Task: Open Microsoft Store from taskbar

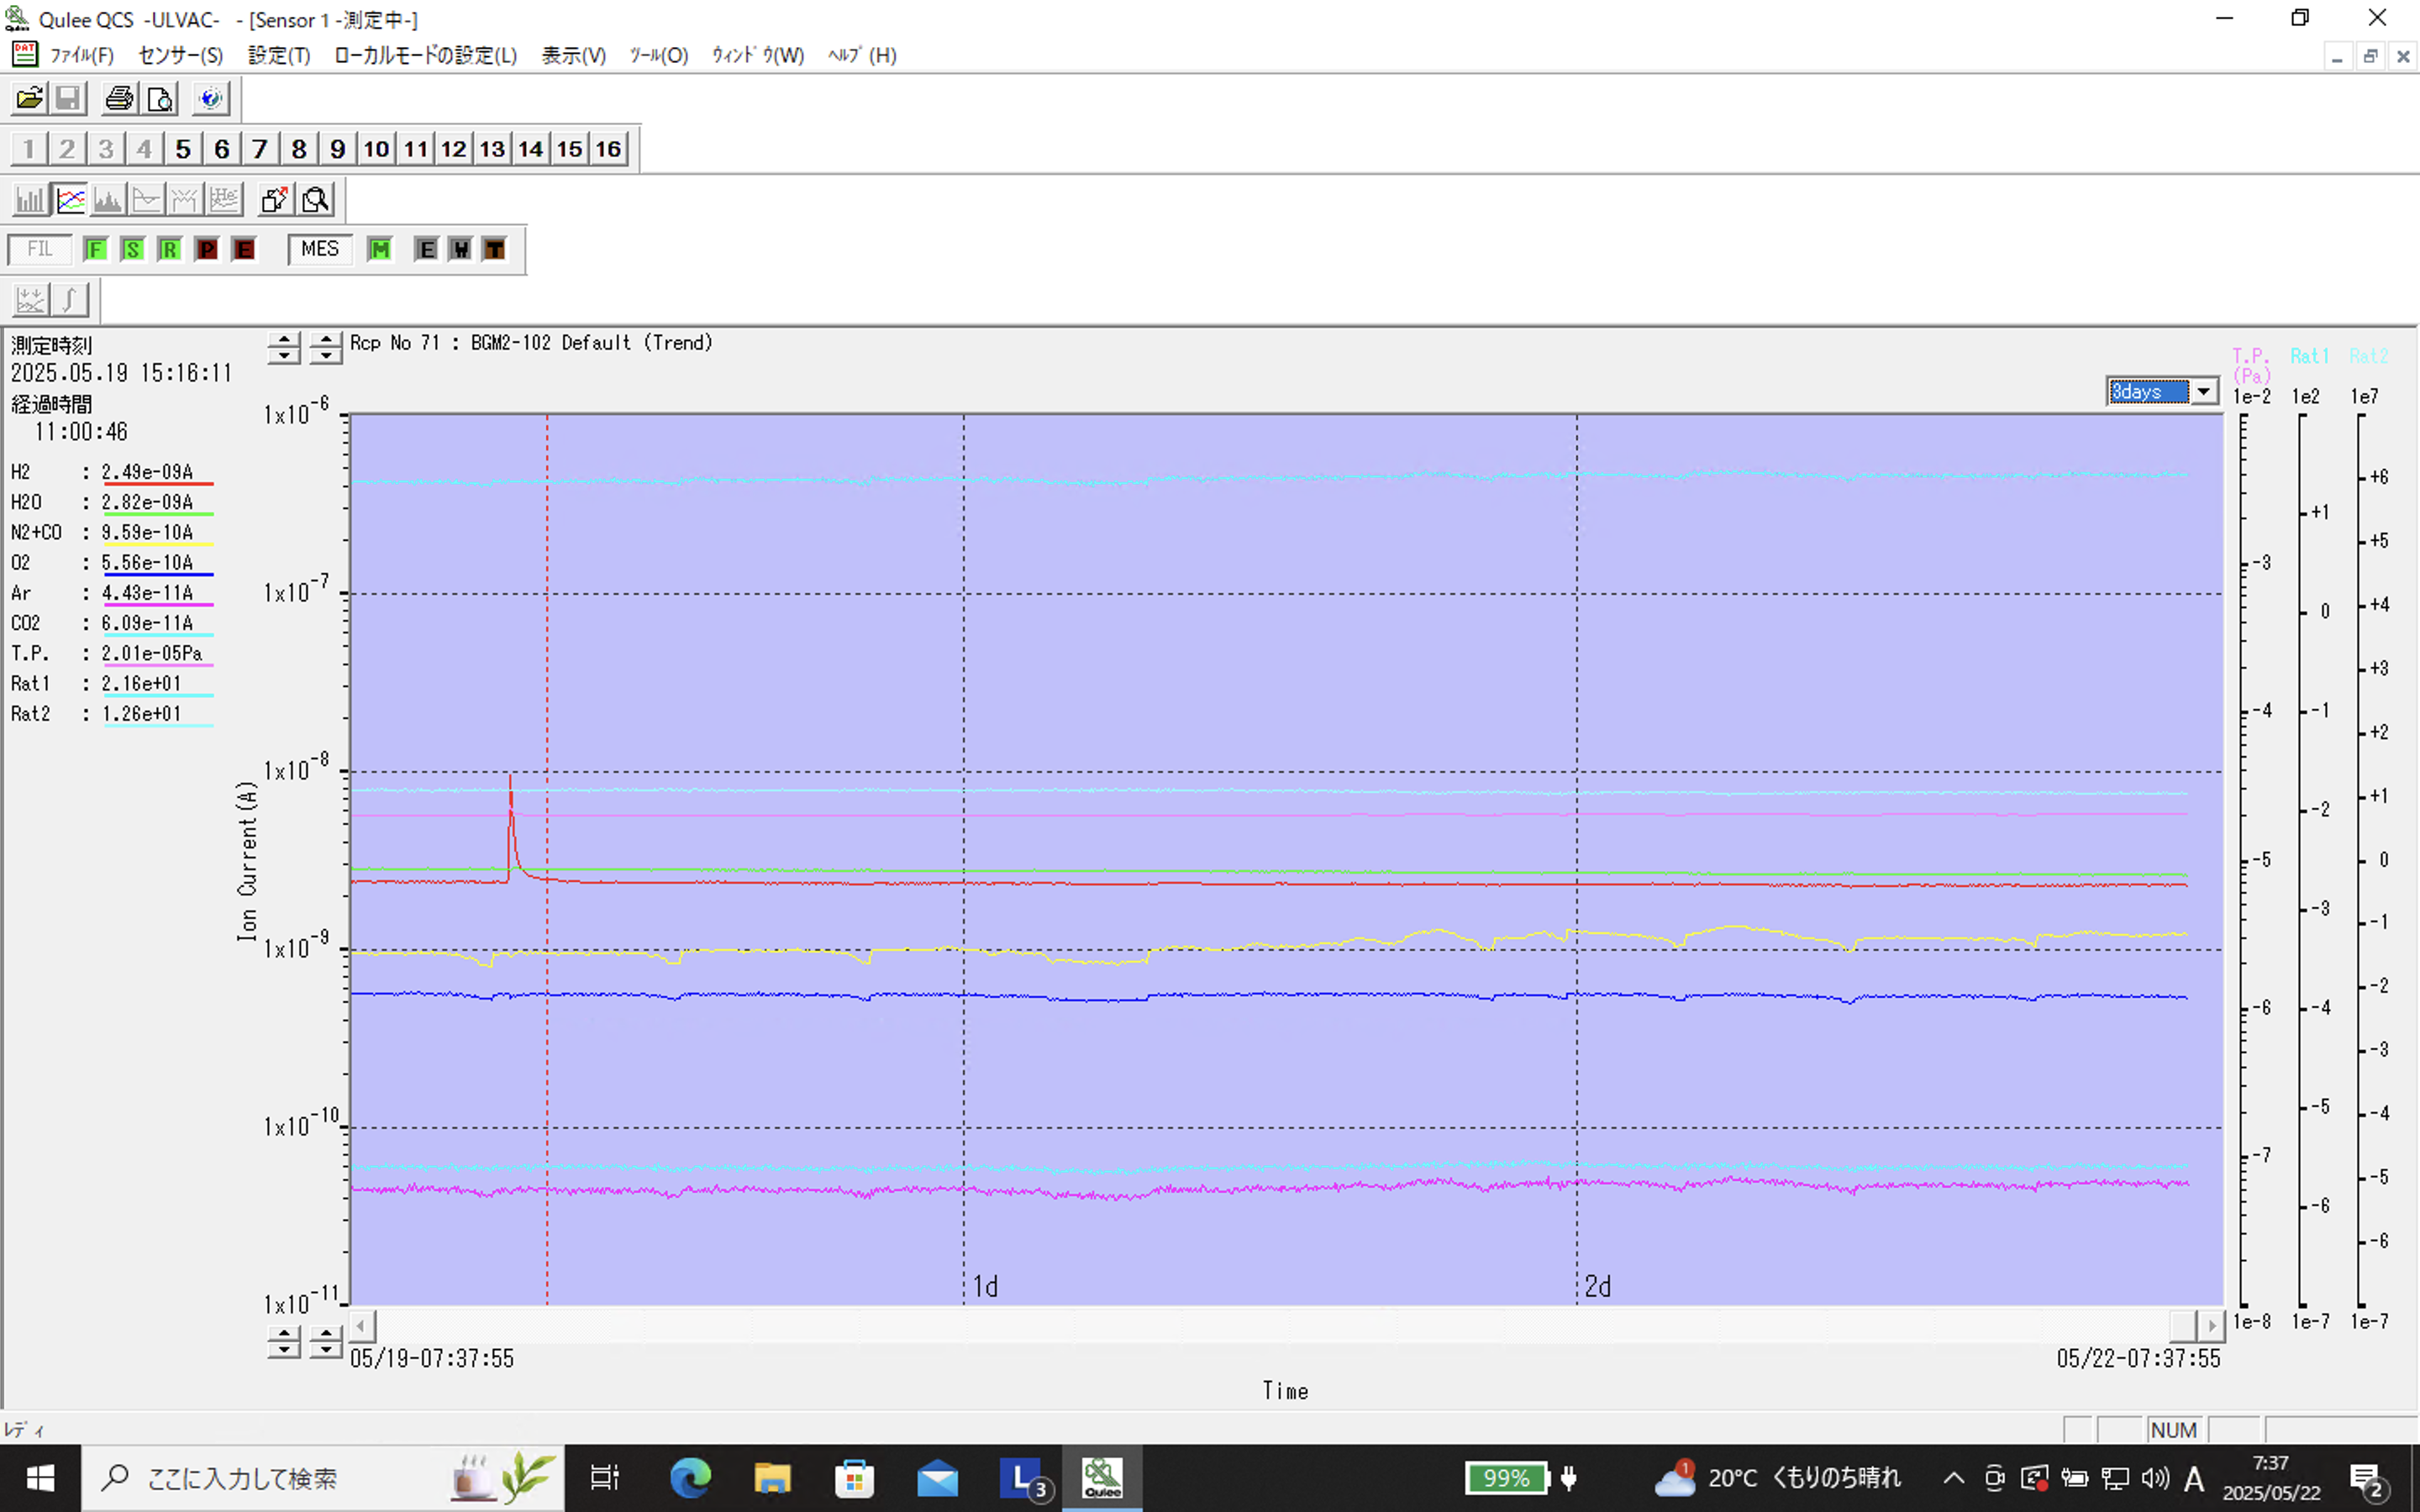Action: point(855,1477)
